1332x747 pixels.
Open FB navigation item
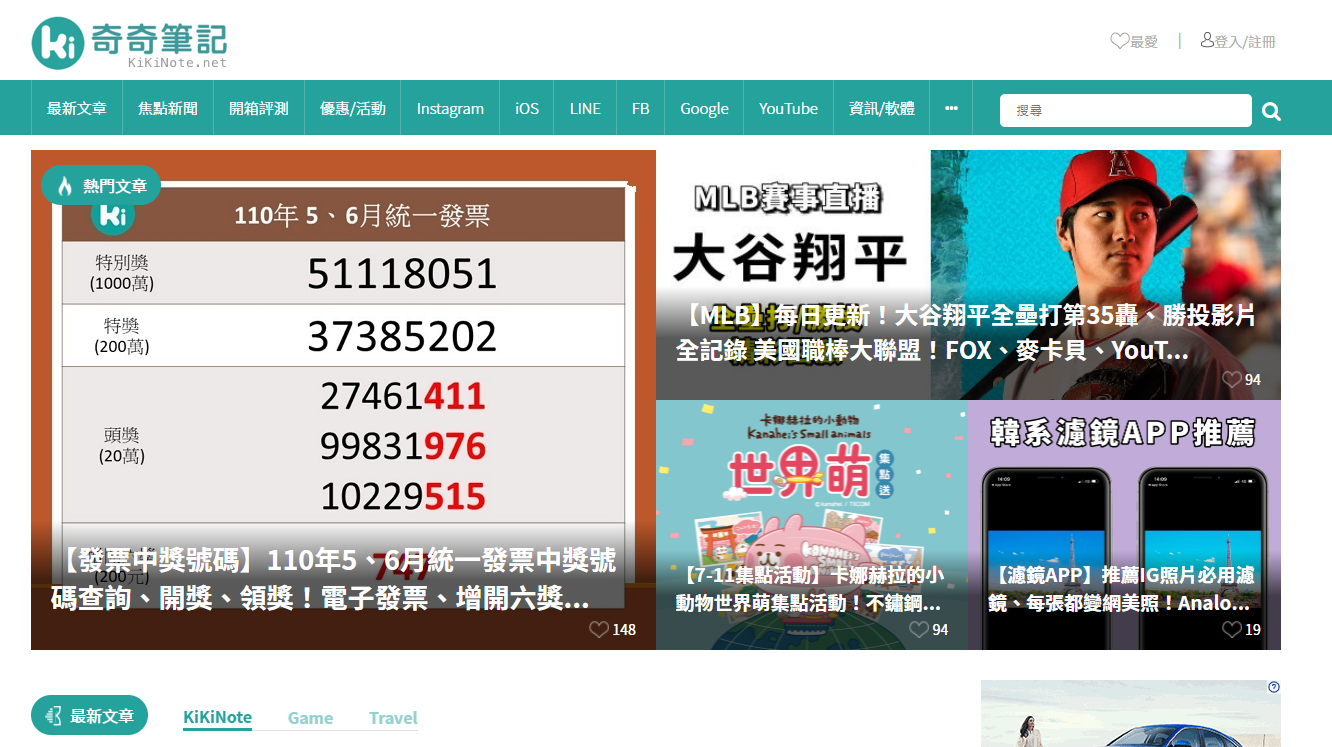tap(641, 108)
